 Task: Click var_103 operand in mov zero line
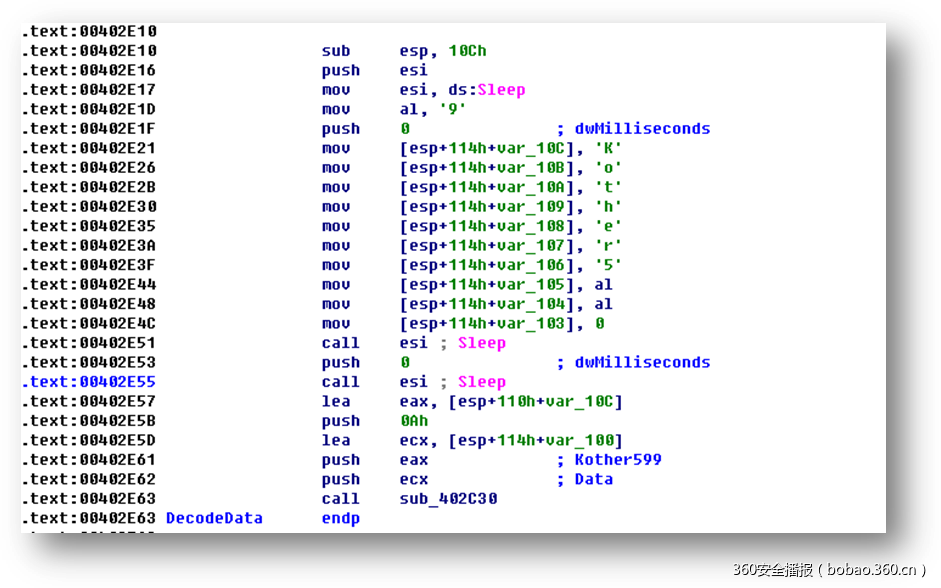pos(531,323)
